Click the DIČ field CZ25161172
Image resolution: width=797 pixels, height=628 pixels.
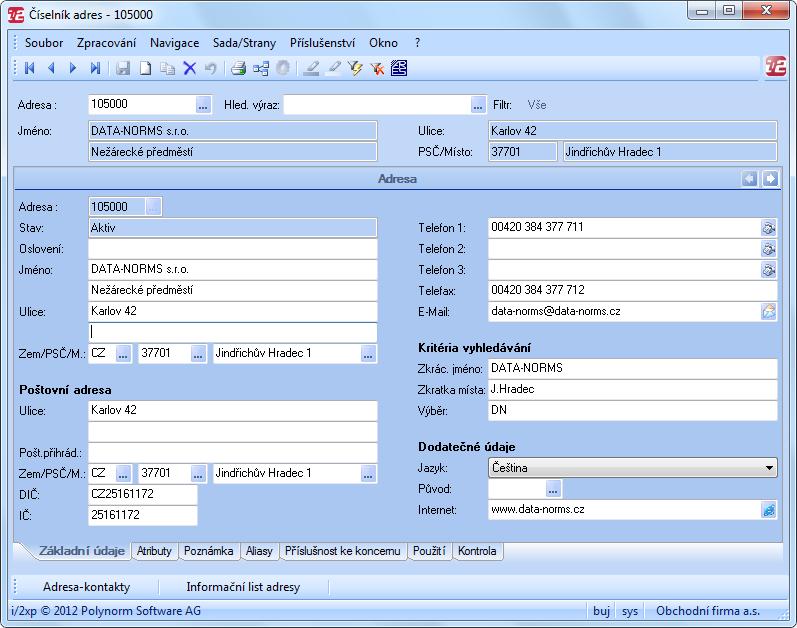(142, 494)
